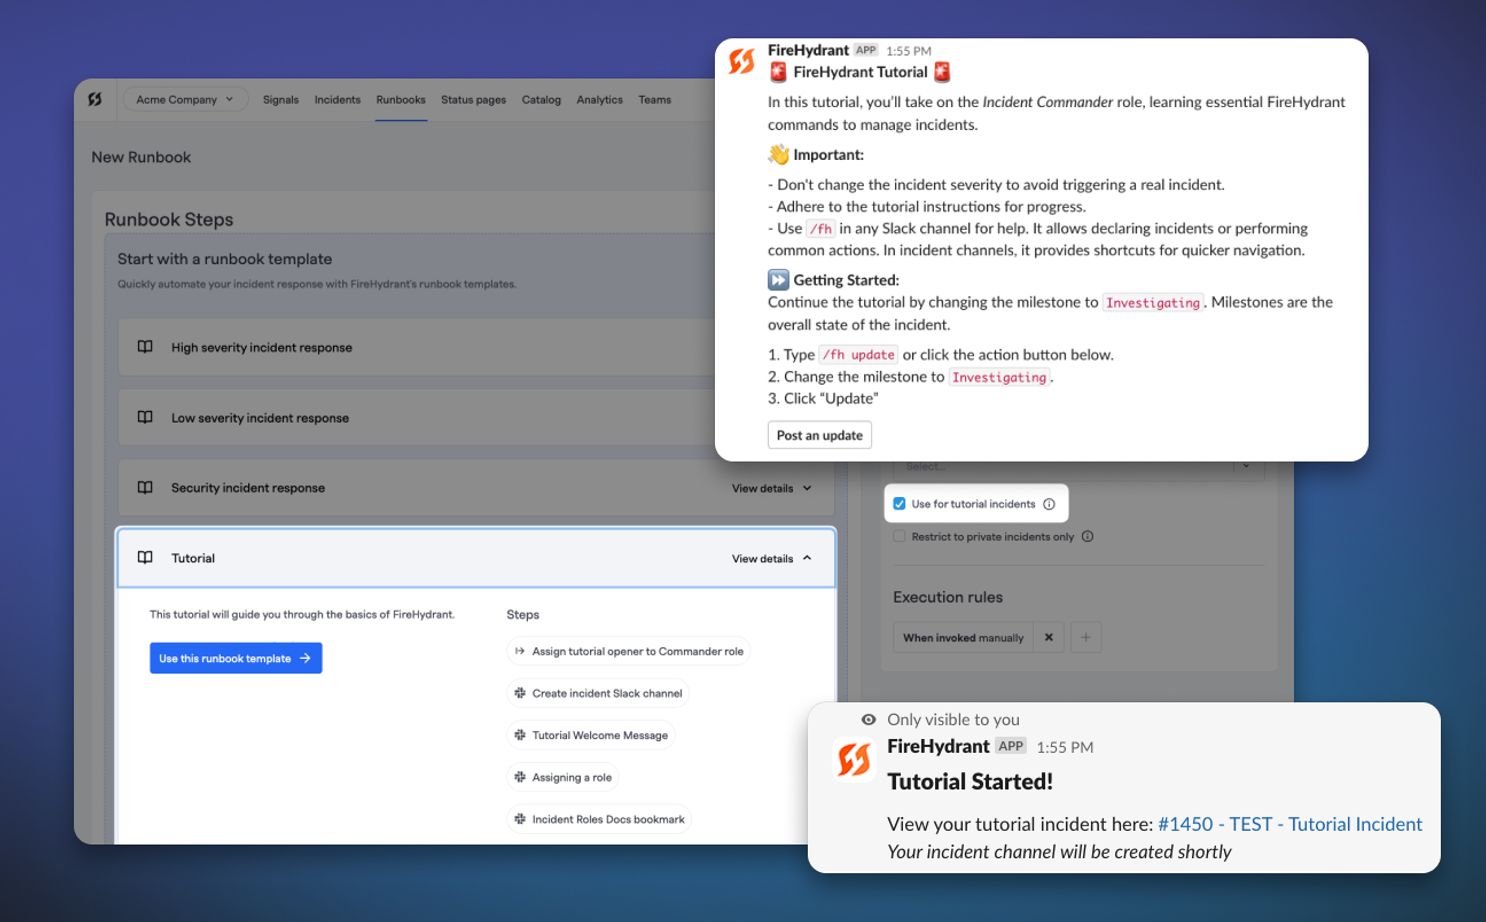Screen dimensions: 1486x922
Task: Collapse View details for Tutorial template
Action: (x=771, y=558)
